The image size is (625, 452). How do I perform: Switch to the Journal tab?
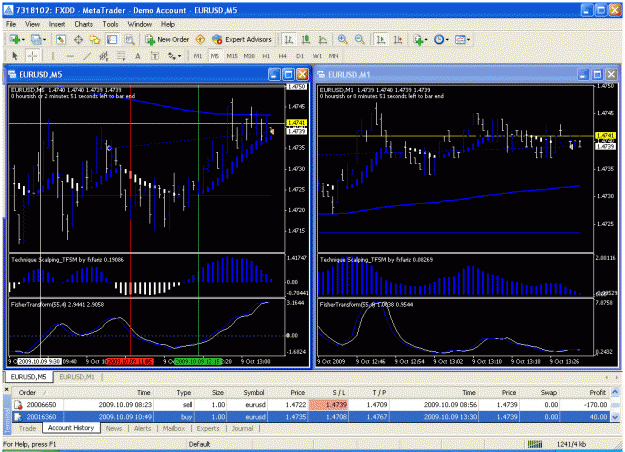[242, 428]
